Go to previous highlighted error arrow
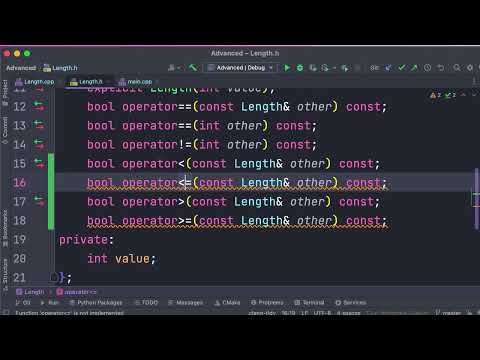This screenshot has height=360, width=480. pos(463,95)
